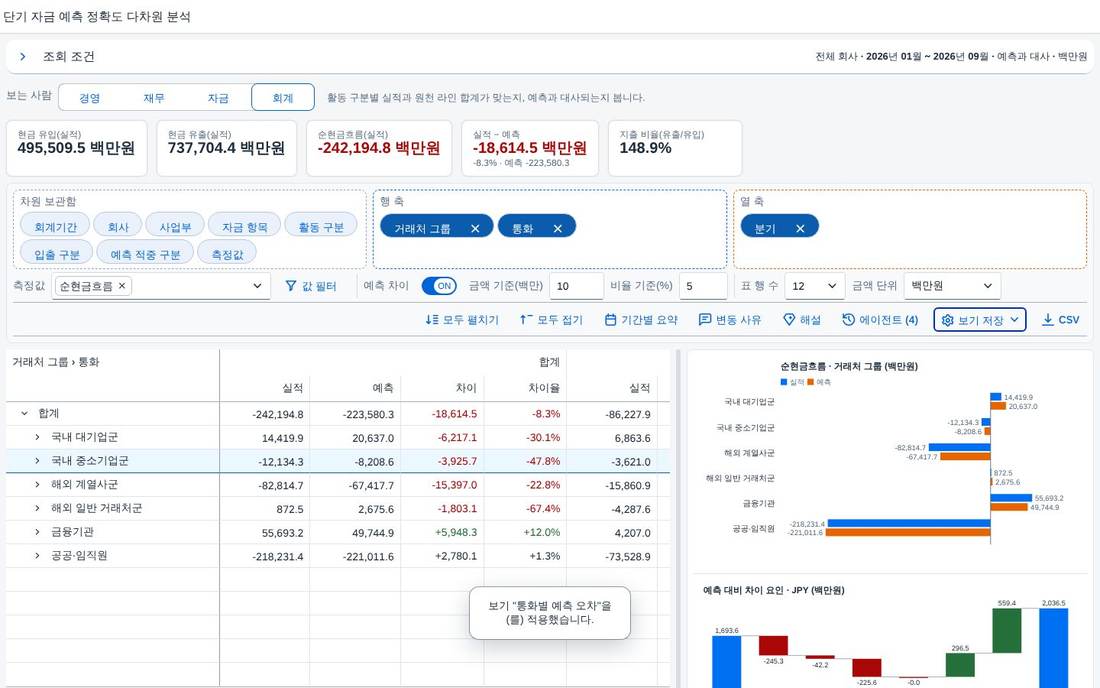Pick the 예측 적중 구분 dimension chip
Viewport: 1100px width, 688px height.
click(x=145, y=254)
